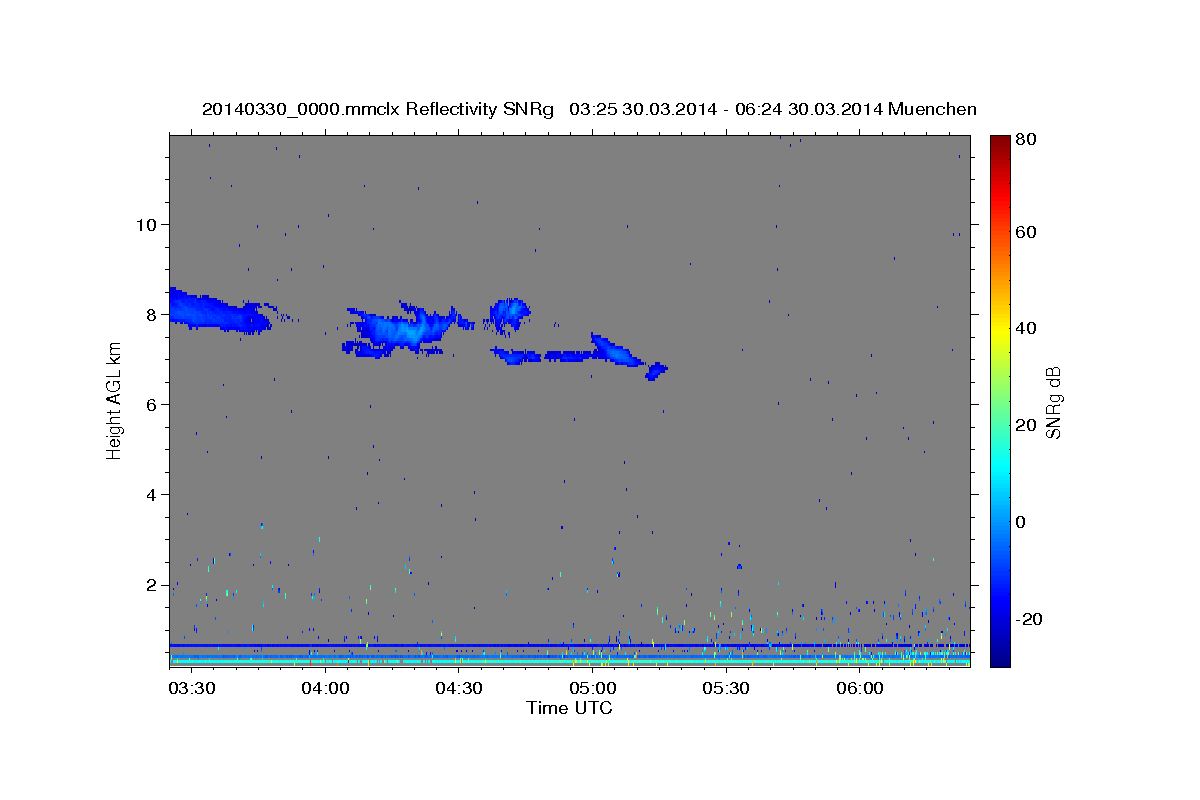Click the height tick label 2
This screenshot has height=800, width=1200.
tap(151, 584)
